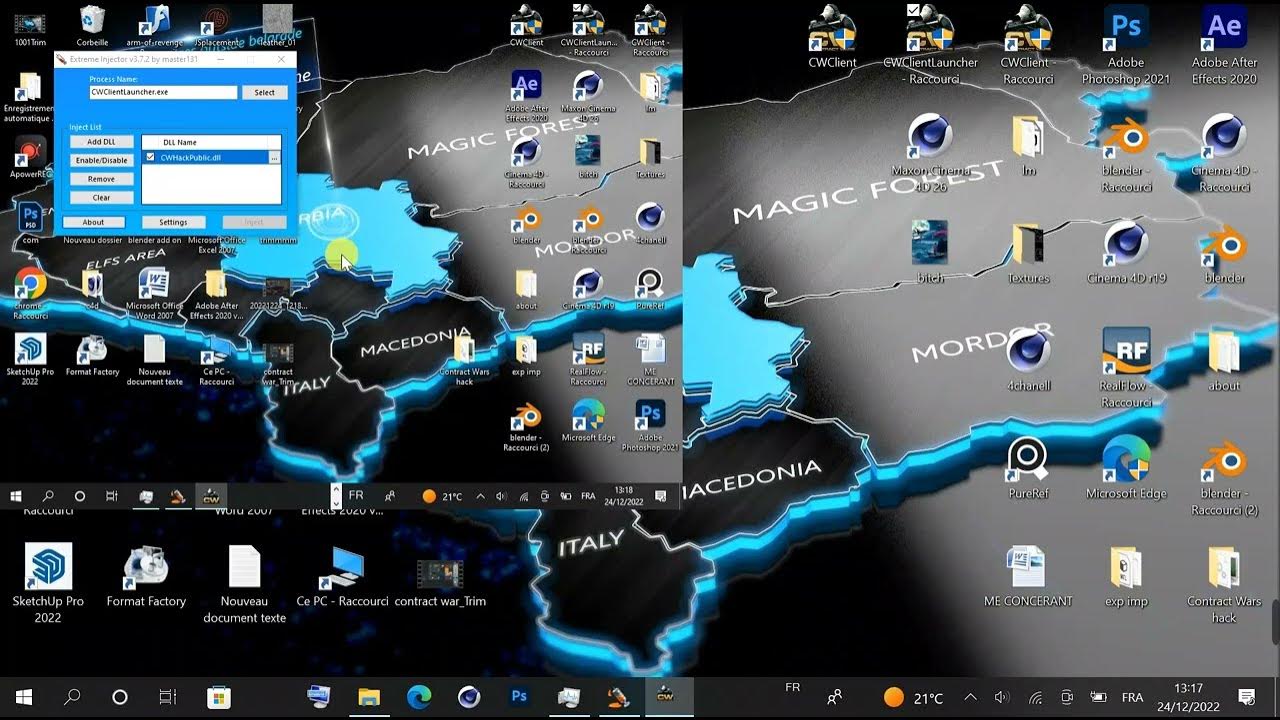Click the FR language bar arrows in inner taskbar

336,495
